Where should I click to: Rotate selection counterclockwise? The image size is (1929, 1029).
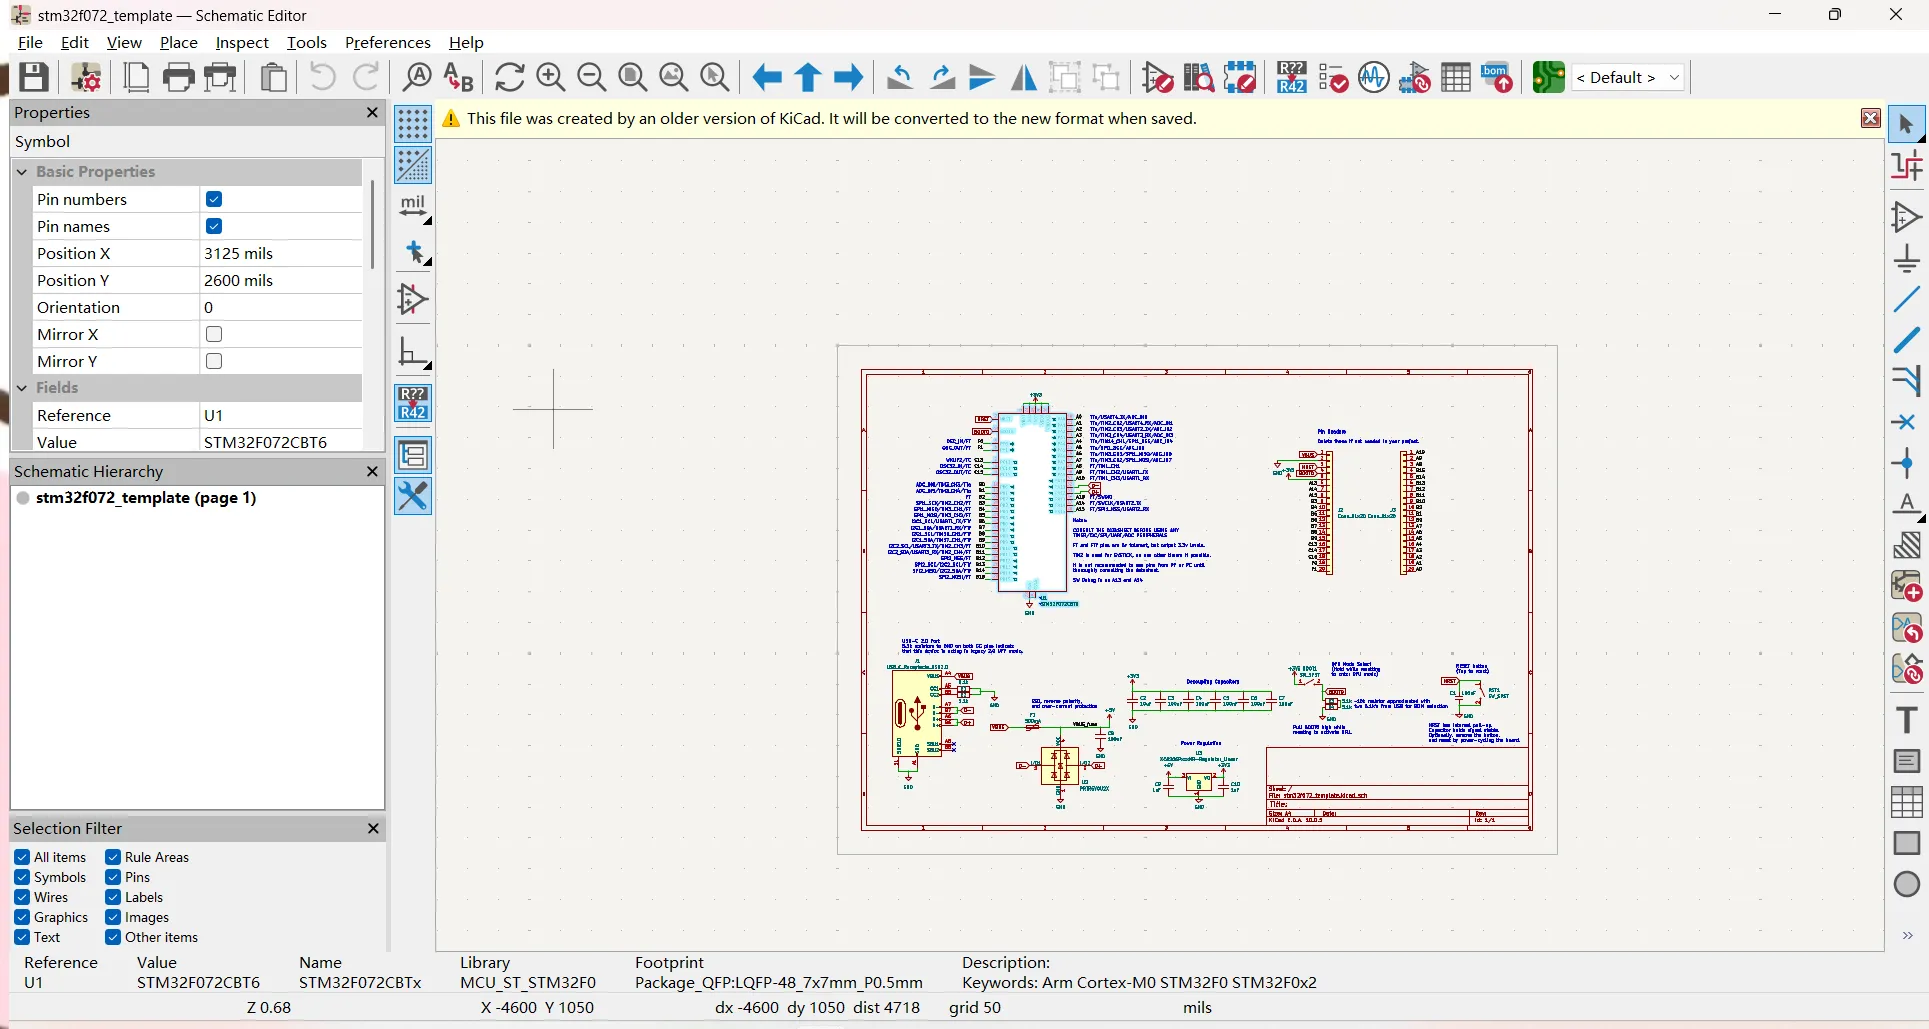(x=900, y=77)
